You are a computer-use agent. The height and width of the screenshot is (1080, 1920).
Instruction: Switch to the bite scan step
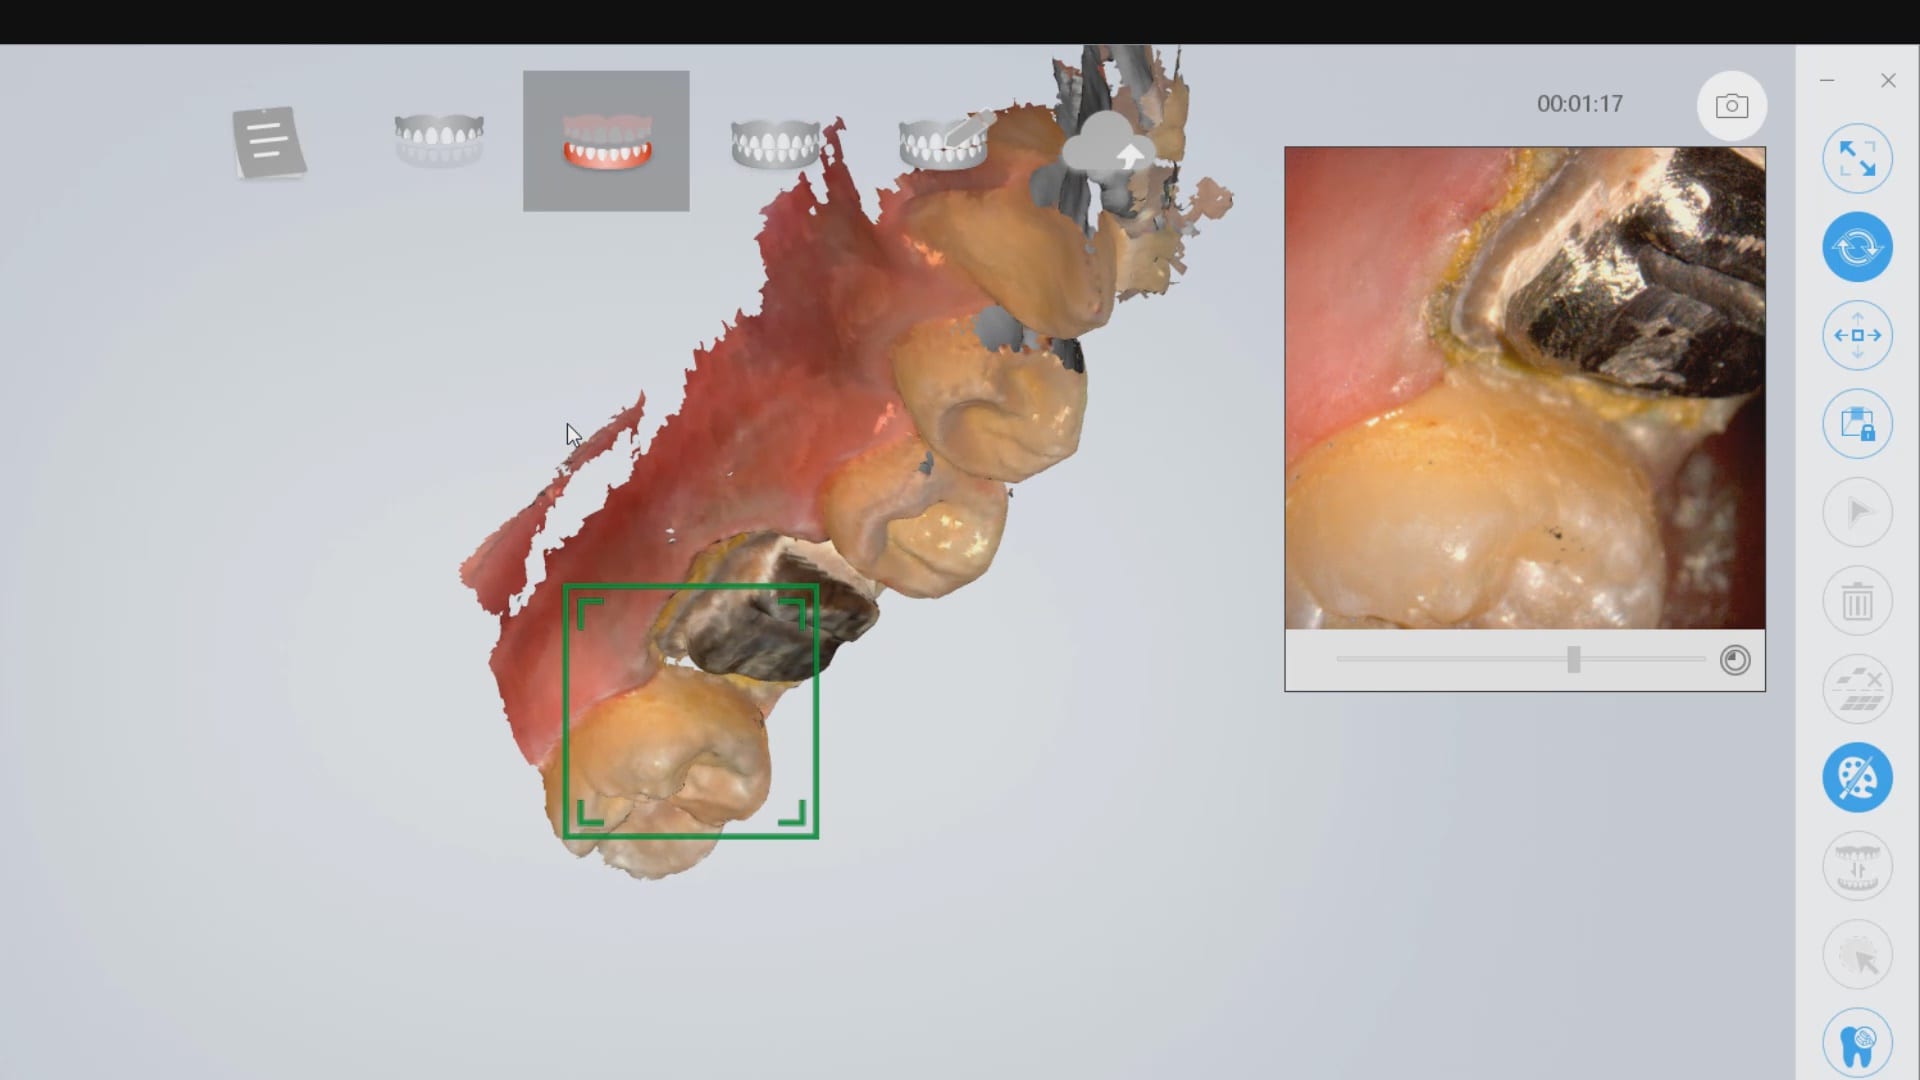pos(775,142)
